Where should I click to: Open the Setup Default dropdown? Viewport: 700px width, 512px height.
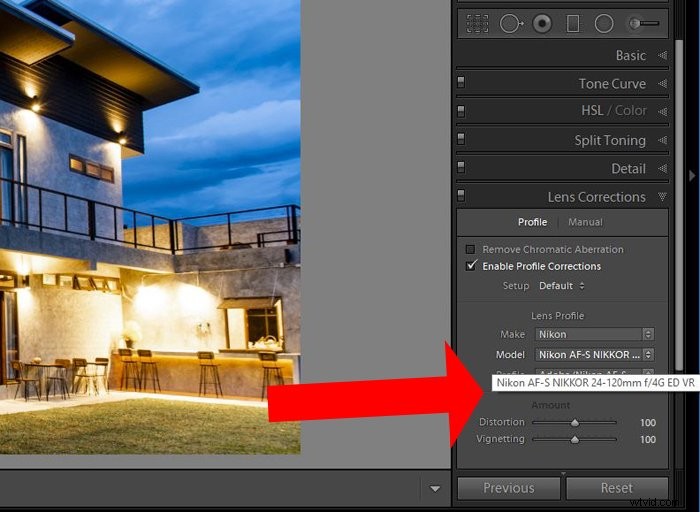(562, 286)
